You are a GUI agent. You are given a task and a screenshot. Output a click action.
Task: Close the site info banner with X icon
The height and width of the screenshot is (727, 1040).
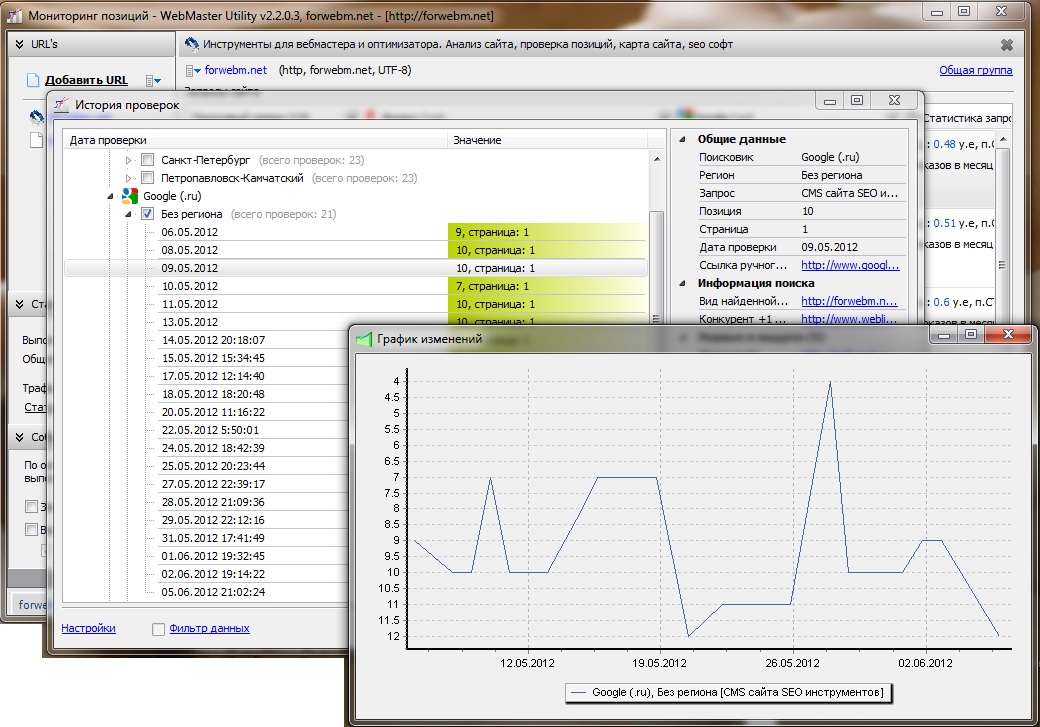tap(1006, 44)
